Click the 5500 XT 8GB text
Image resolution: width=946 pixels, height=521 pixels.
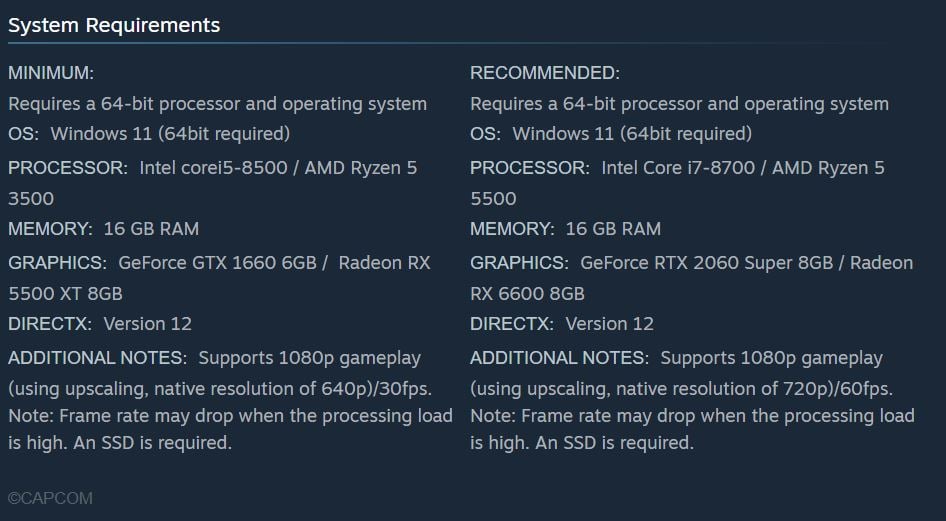point(65,294)
